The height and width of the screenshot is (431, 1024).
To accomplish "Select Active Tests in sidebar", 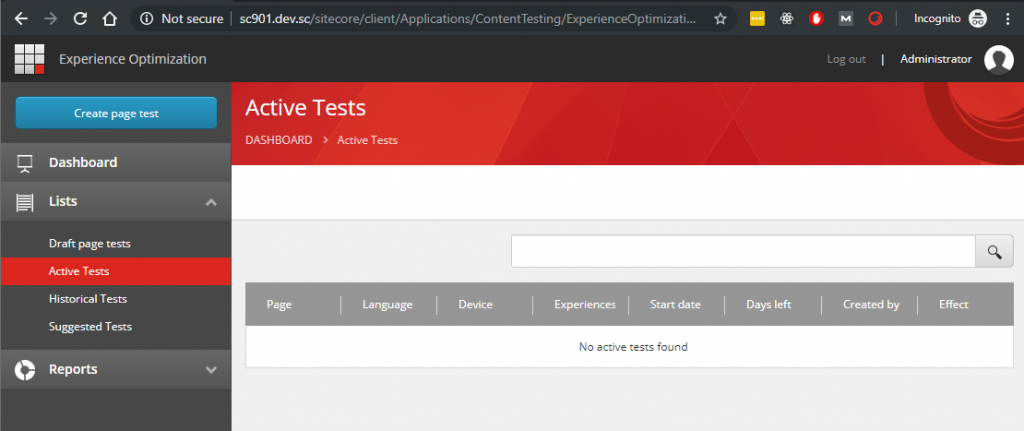I will 79,271.
